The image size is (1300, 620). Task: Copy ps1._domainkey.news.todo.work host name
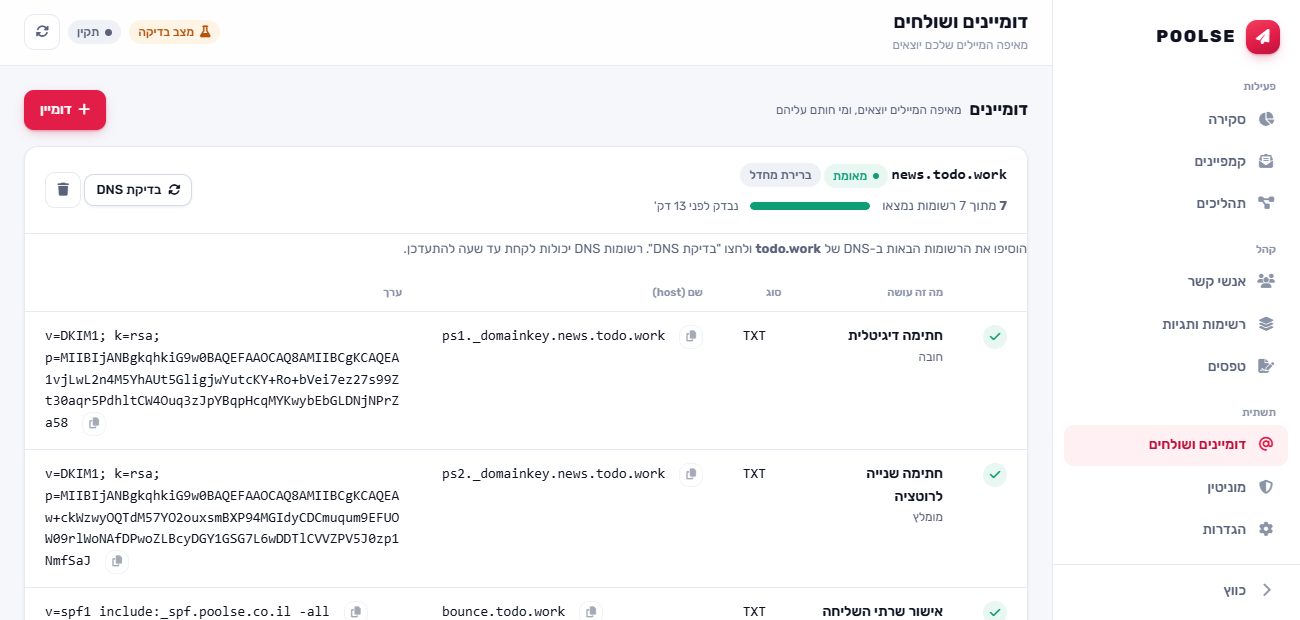(x=691, y=336)
